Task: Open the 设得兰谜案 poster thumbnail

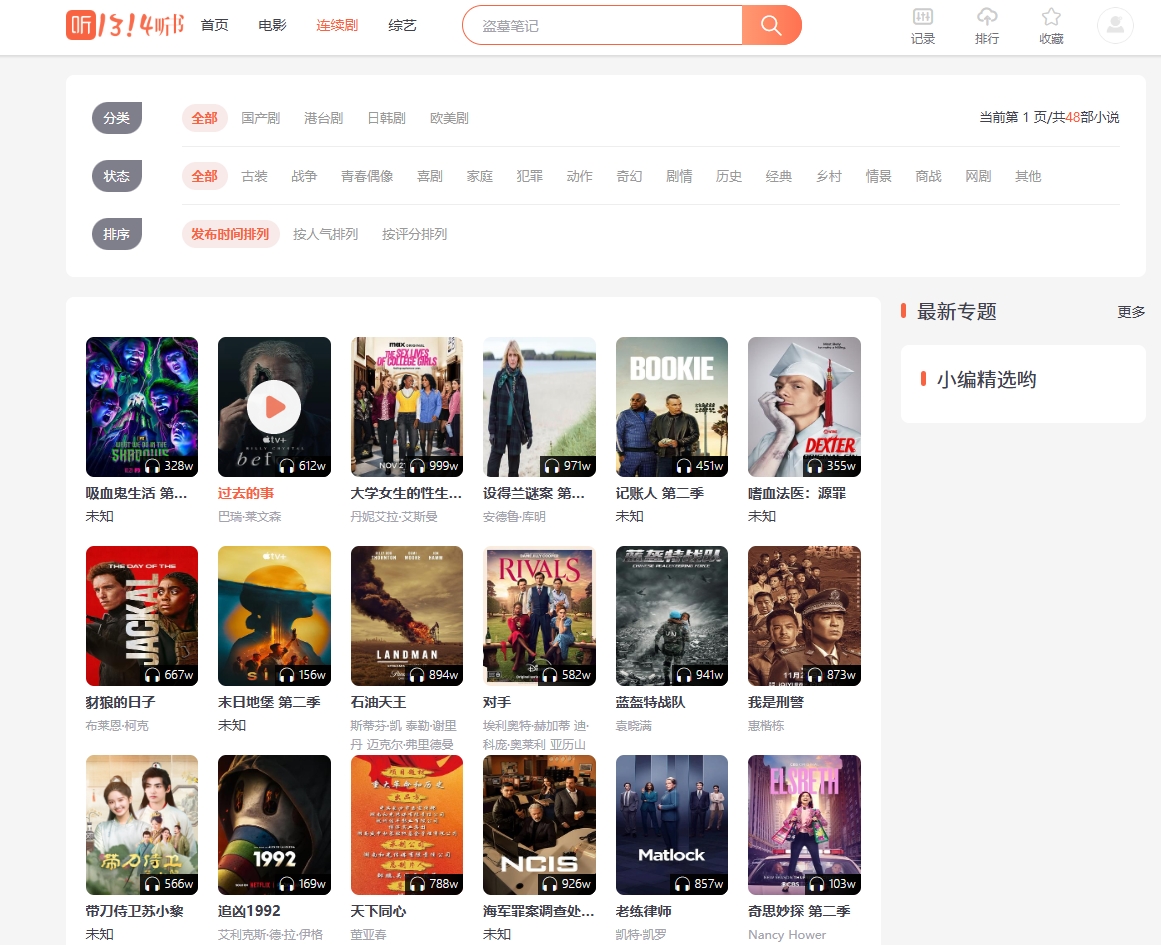Action: 539,407
